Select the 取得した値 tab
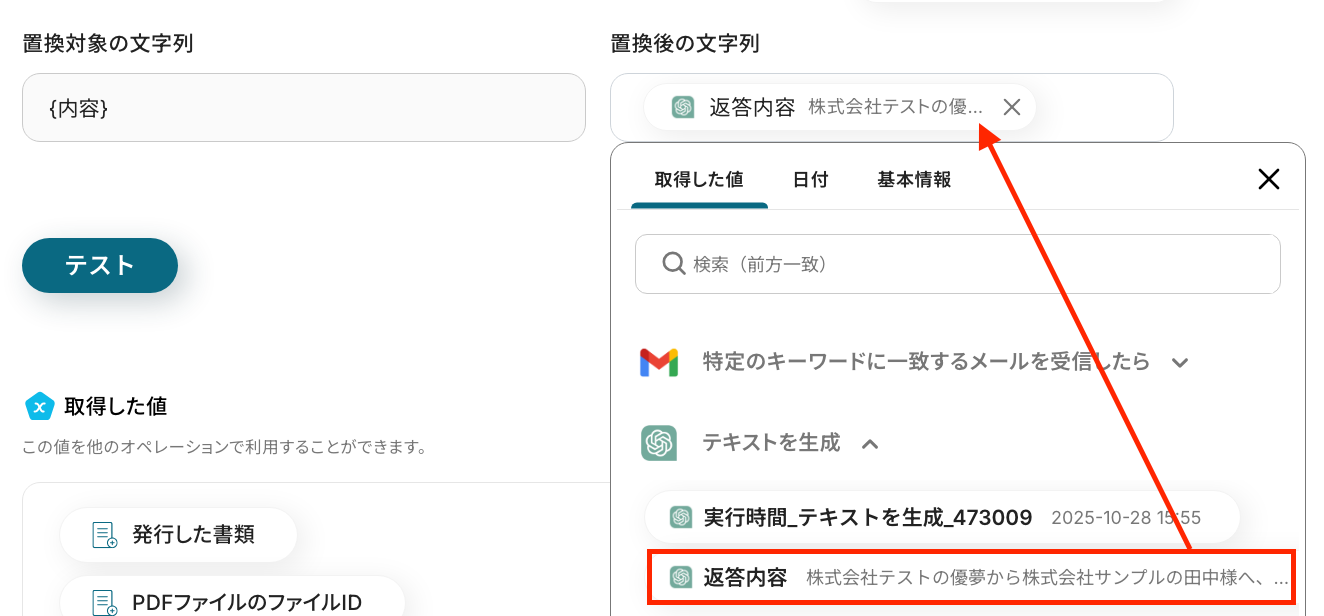This screenshot has height=616, width=1324. click(699, 180)
